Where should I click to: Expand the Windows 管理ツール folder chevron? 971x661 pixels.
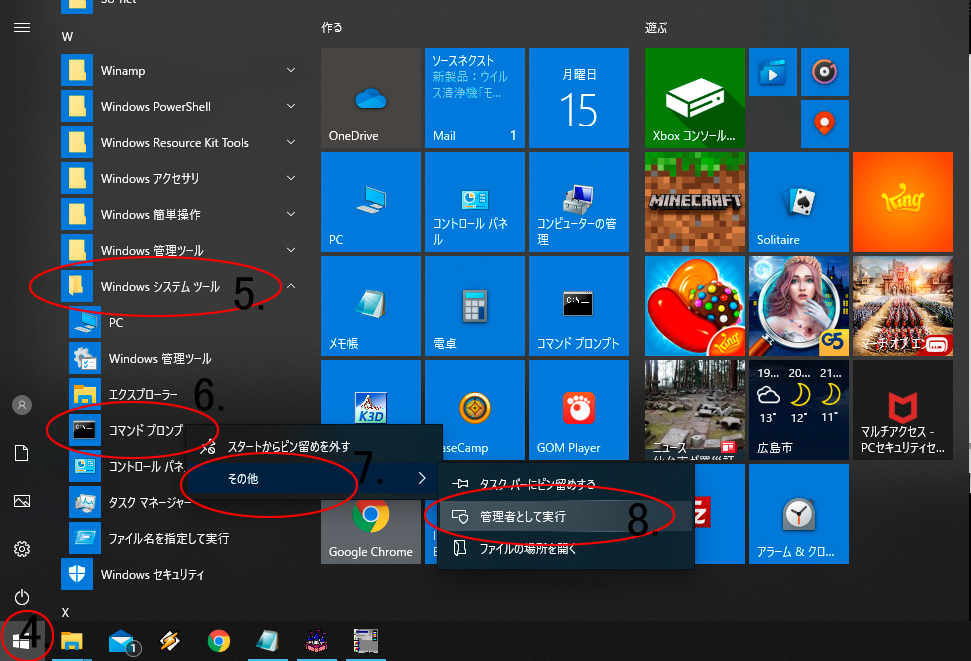[x=290, y=250]
